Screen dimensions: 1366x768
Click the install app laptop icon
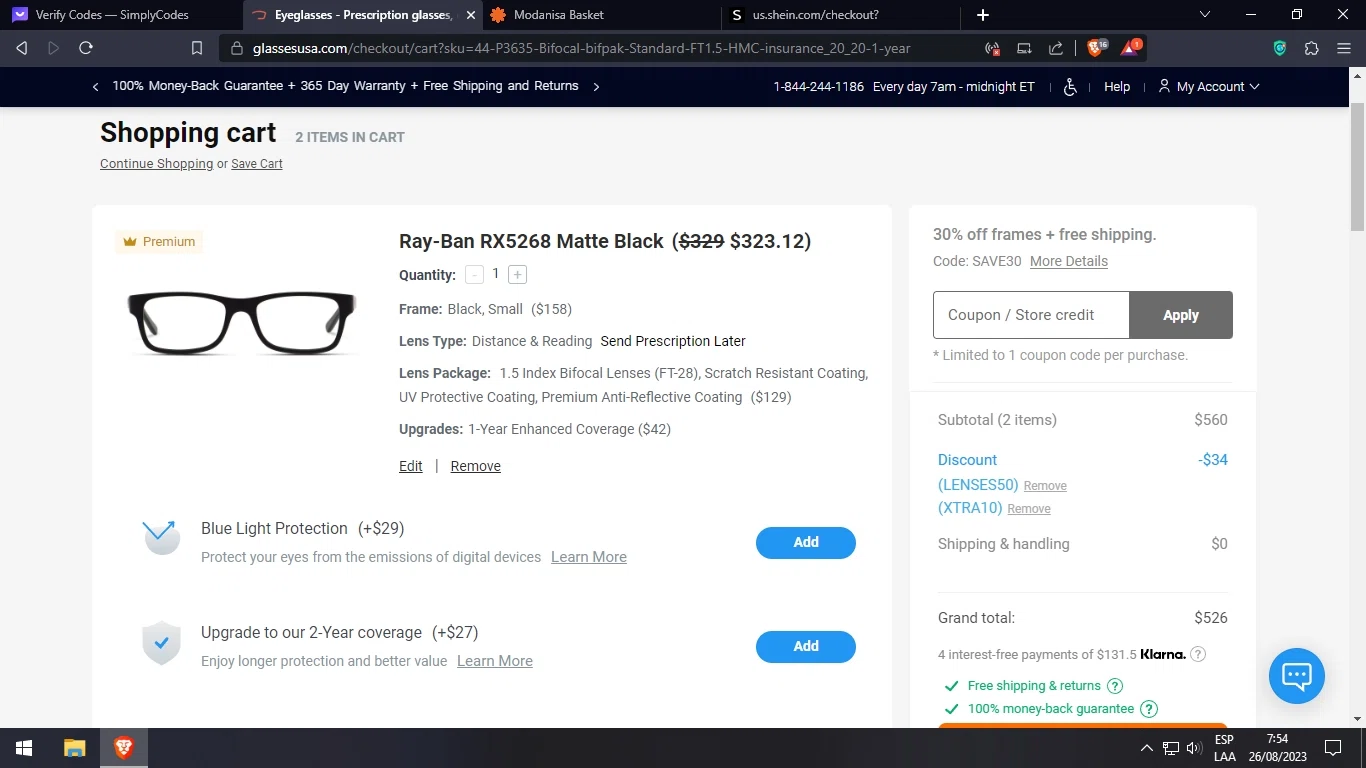tap(1024, 48)
